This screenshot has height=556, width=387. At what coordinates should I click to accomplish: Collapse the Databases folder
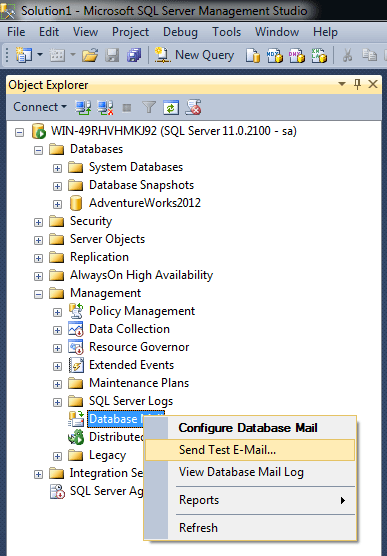click(38, 150)
